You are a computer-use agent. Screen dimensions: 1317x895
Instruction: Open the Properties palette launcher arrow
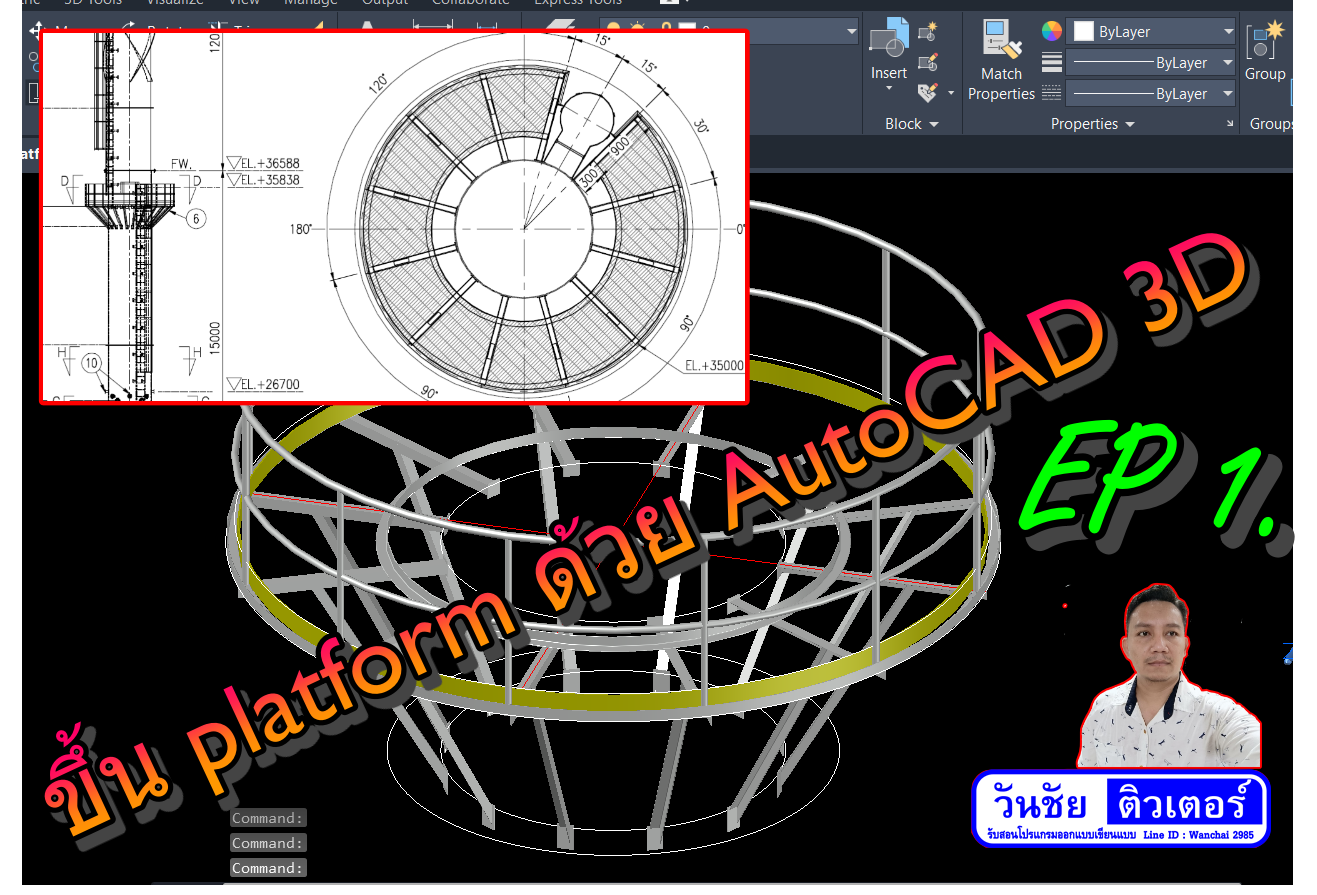[x=1231, y=124]
